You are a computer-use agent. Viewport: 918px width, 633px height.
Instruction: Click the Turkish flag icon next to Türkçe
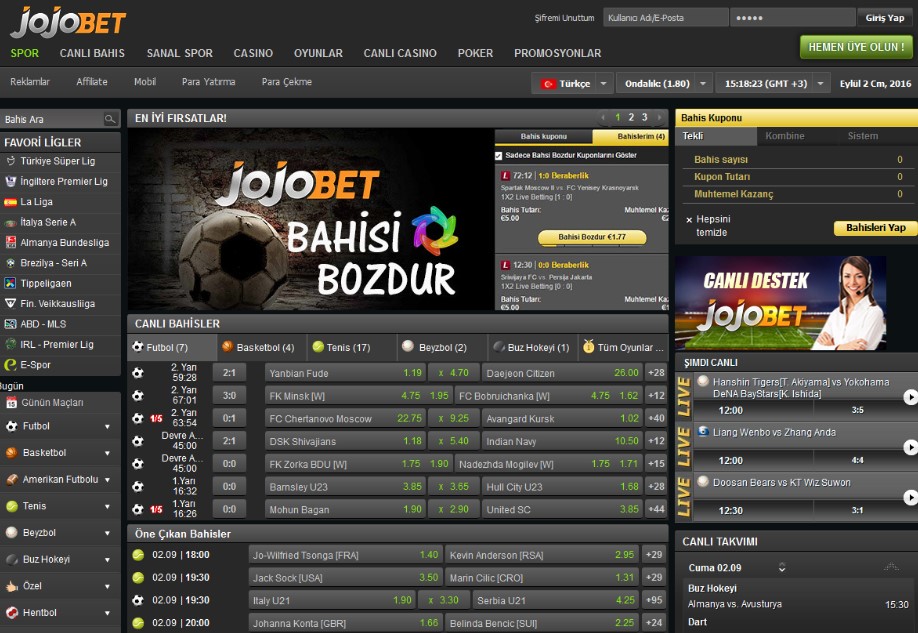tap(548, 84)
